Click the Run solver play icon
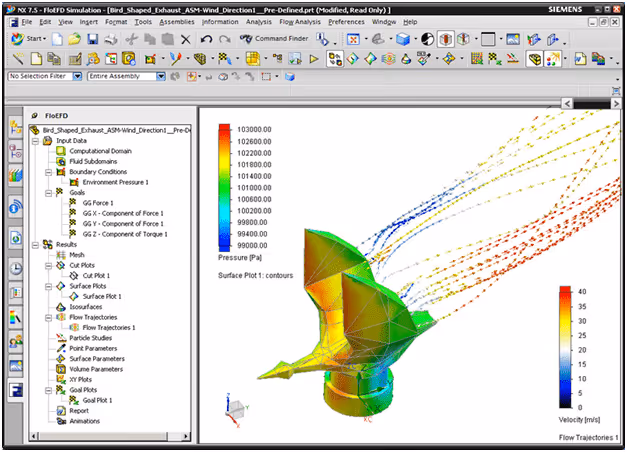 [314, 59]
